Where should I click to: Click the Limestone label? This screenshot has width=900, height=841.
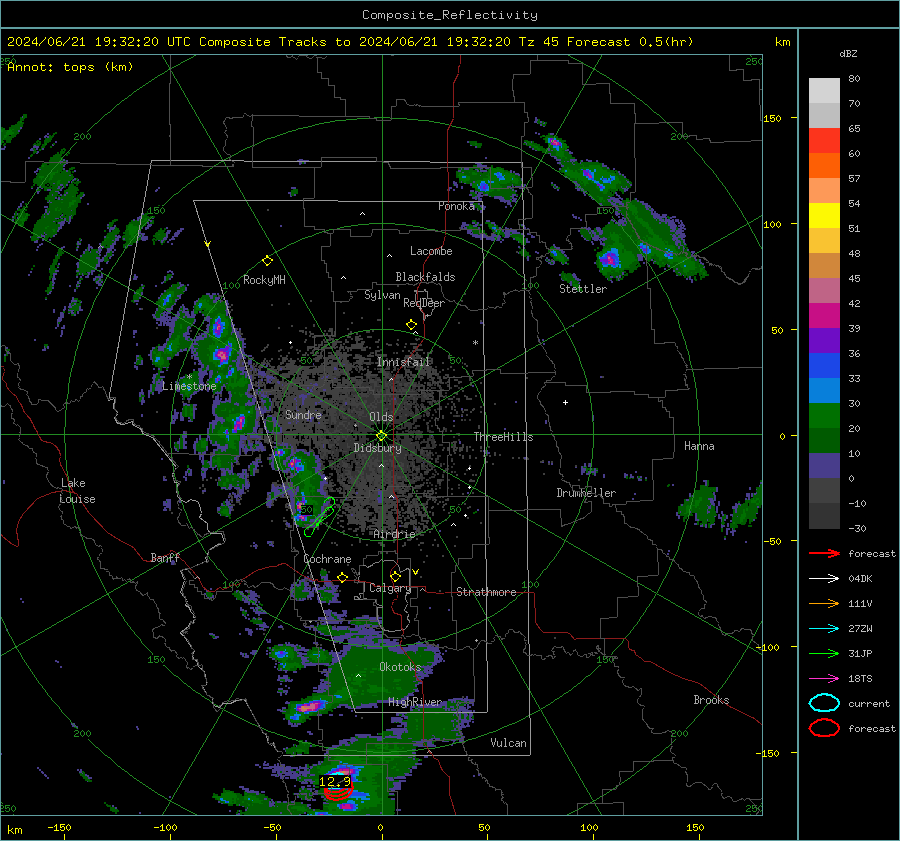click(x=189, y=386)
